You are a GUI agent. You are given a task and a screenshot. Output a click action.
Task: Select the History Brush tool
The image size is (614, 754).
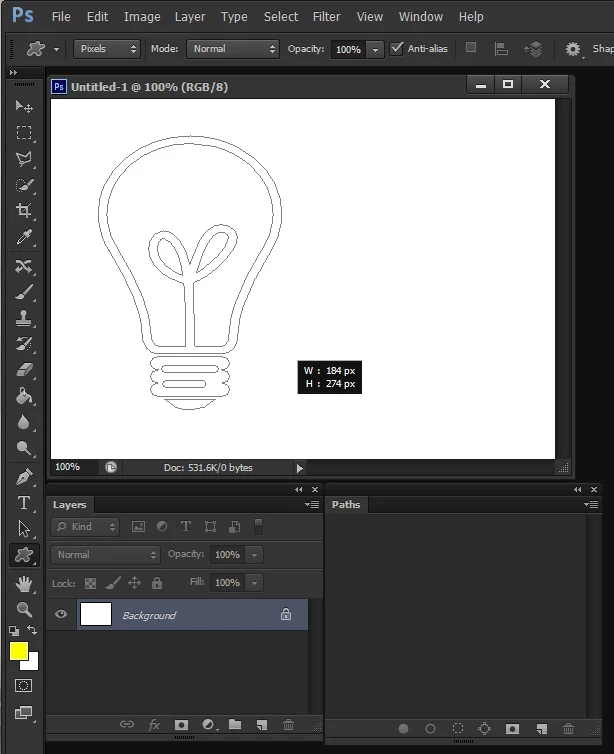(x=24, y=344)
